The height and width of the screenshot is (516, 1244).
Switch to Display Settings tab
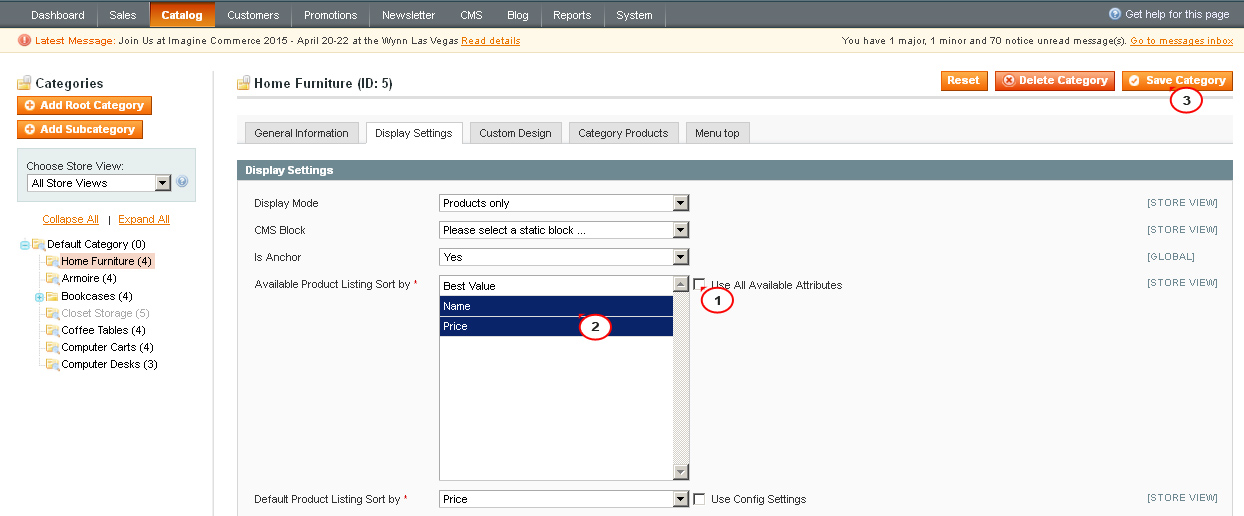click(x=414, y=133)
